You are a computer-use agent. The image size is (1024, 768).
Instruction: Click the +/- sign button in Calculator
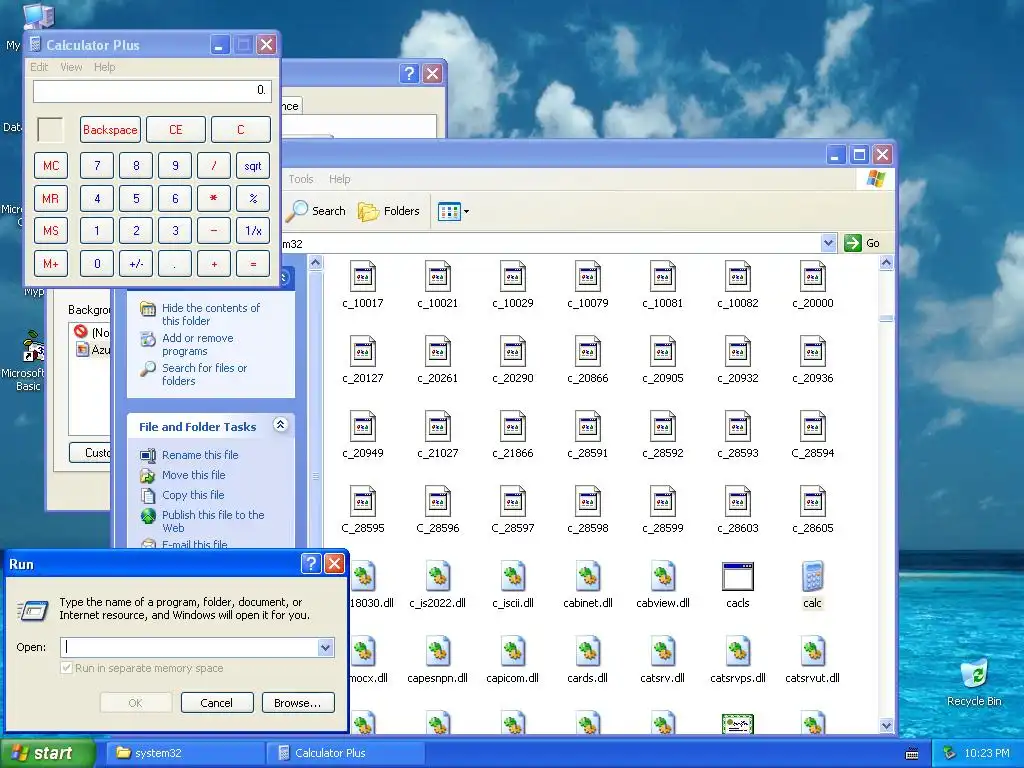tap(136, 264)
